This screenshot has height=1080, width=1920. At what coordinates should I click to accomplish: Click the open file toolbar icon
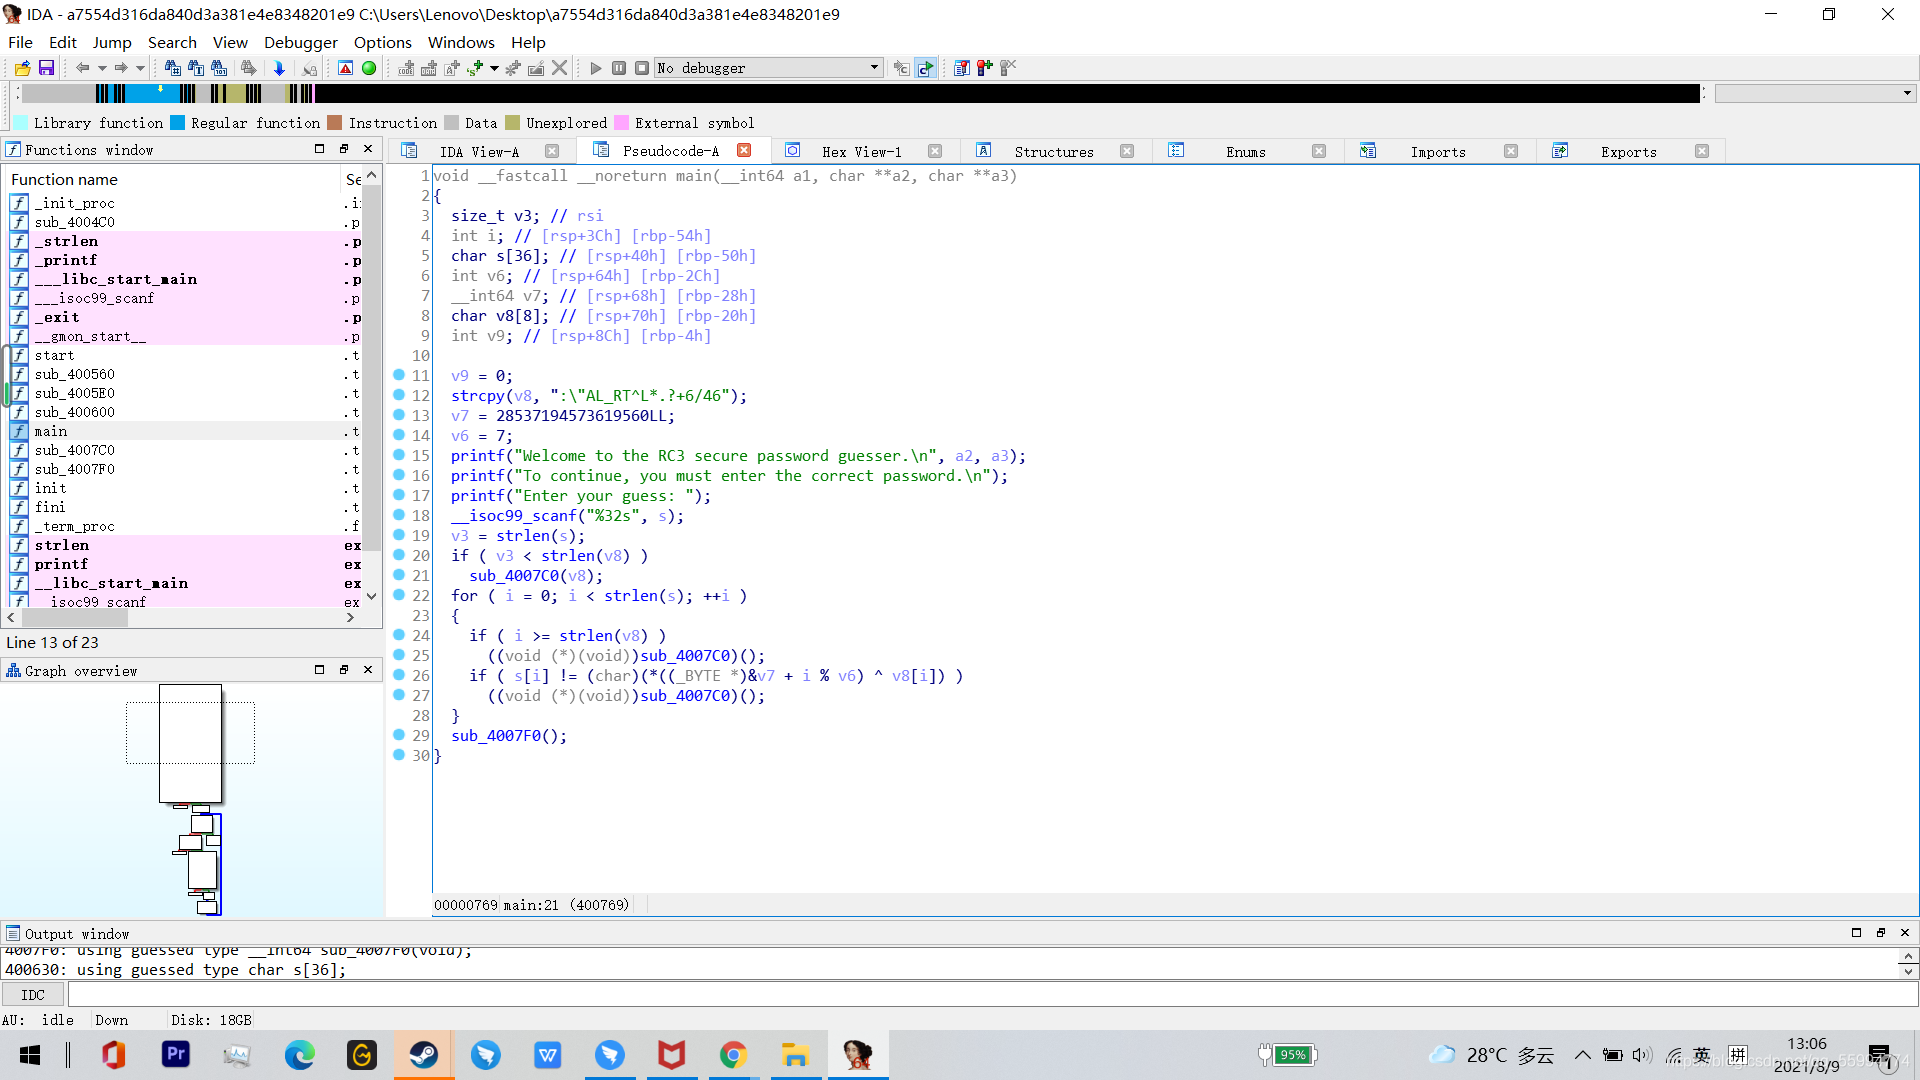coord(22,68)
